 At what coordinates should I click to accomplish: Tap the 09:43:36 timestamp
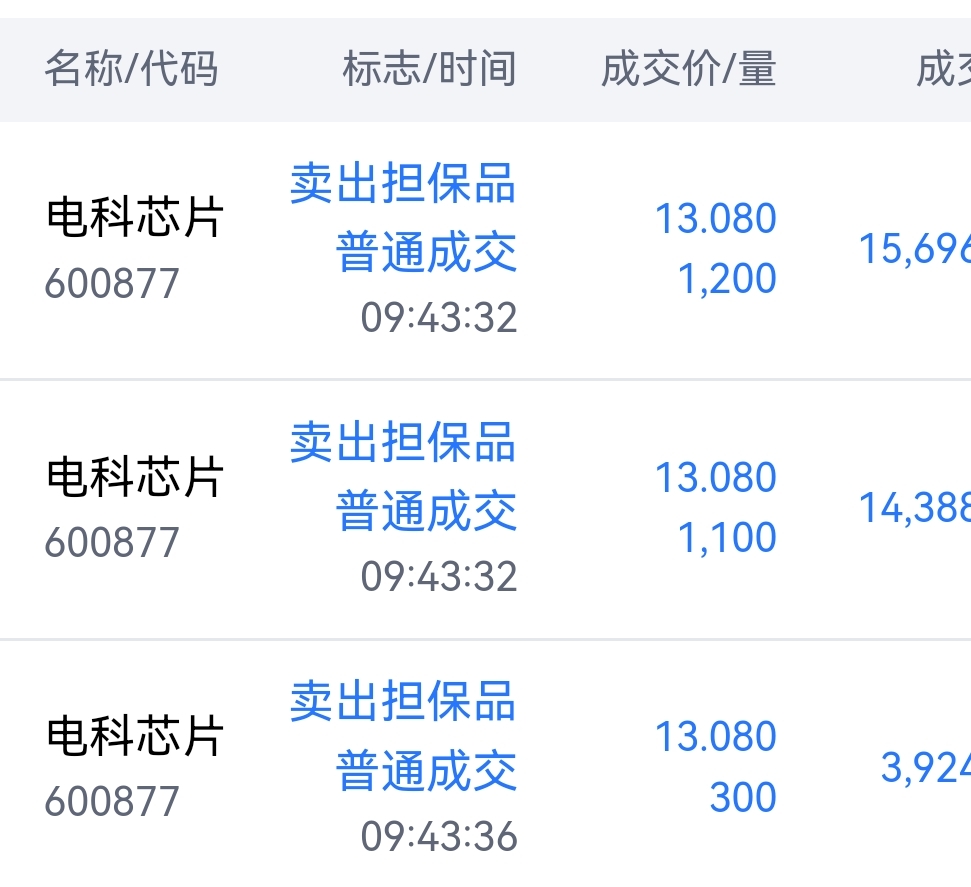[x=439, y=836]
